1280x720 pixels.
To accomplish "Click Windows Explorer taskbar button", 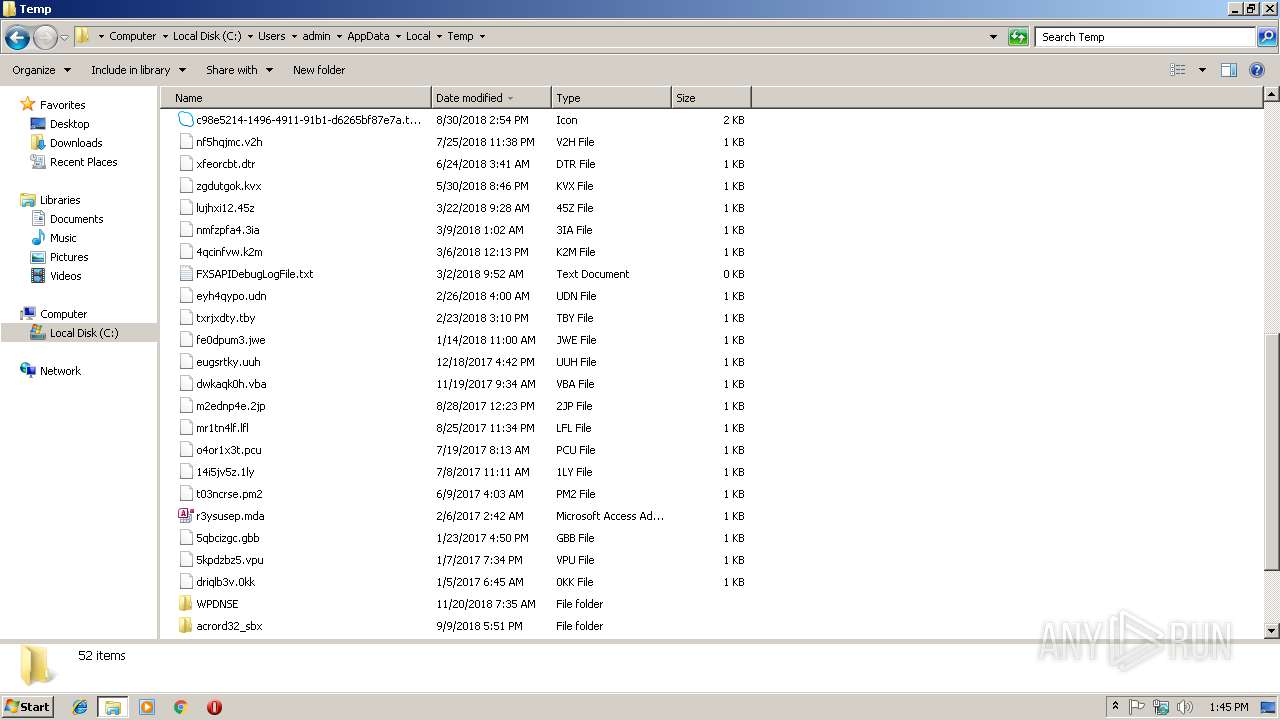I will 113,707.
